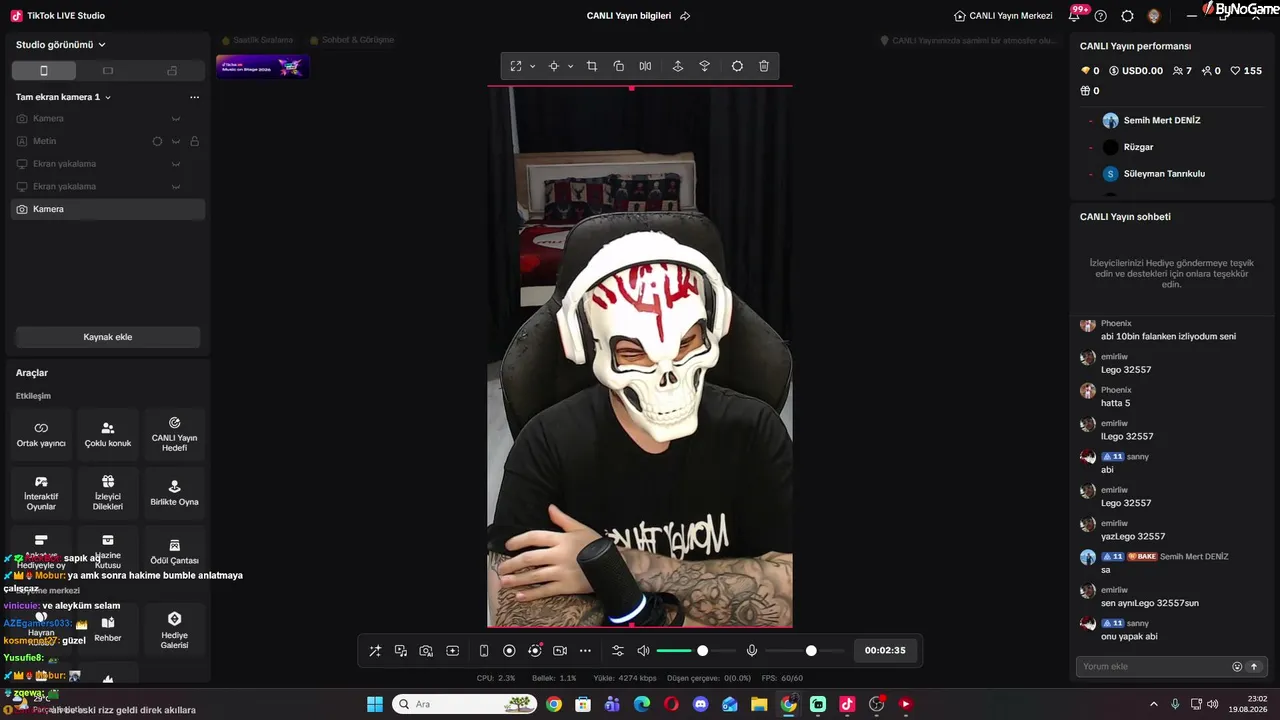Switch to landscape layout in Studio view

[x=108, y=71]
